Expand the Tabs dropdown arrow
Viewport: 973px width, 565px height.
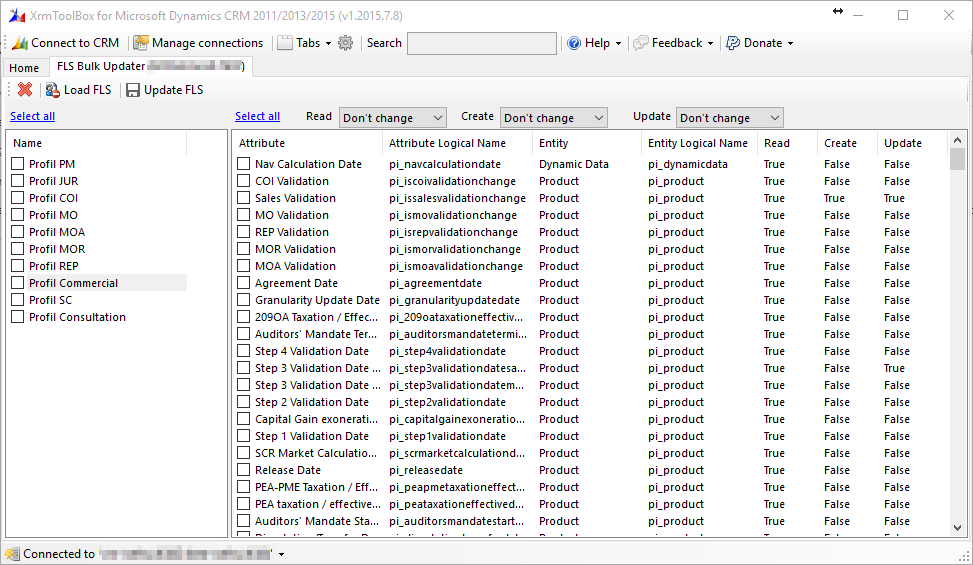328,43
